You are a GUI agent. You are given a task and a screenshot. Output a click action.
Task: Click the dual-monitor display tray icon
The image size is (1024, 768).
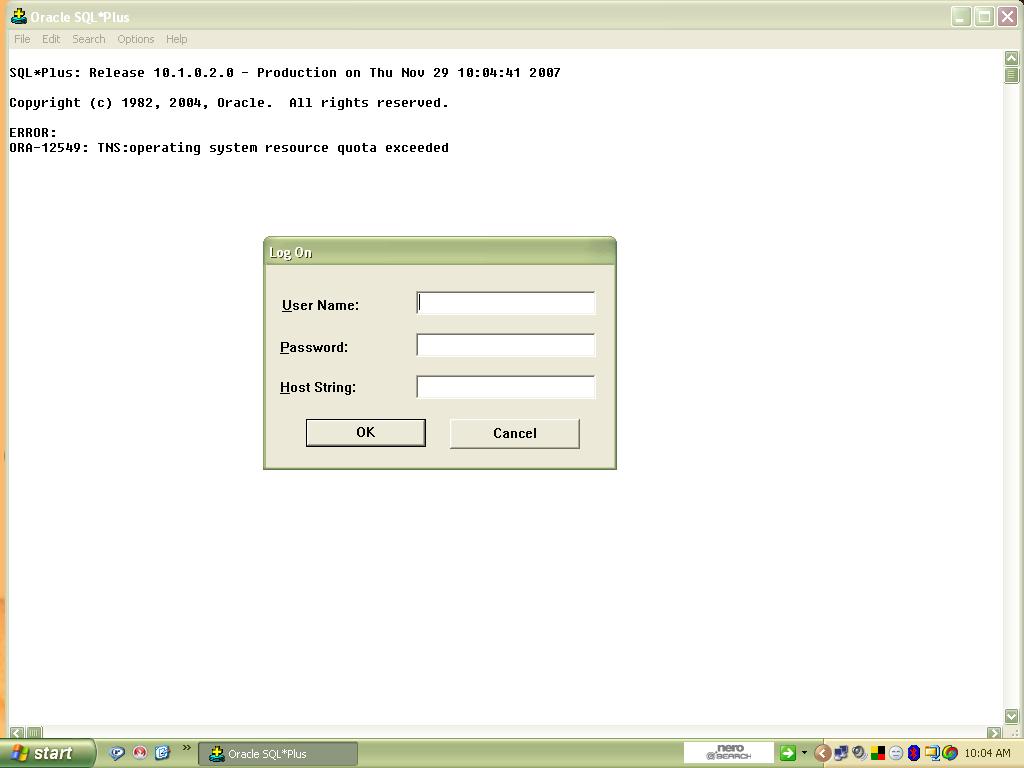pos(932,753)
